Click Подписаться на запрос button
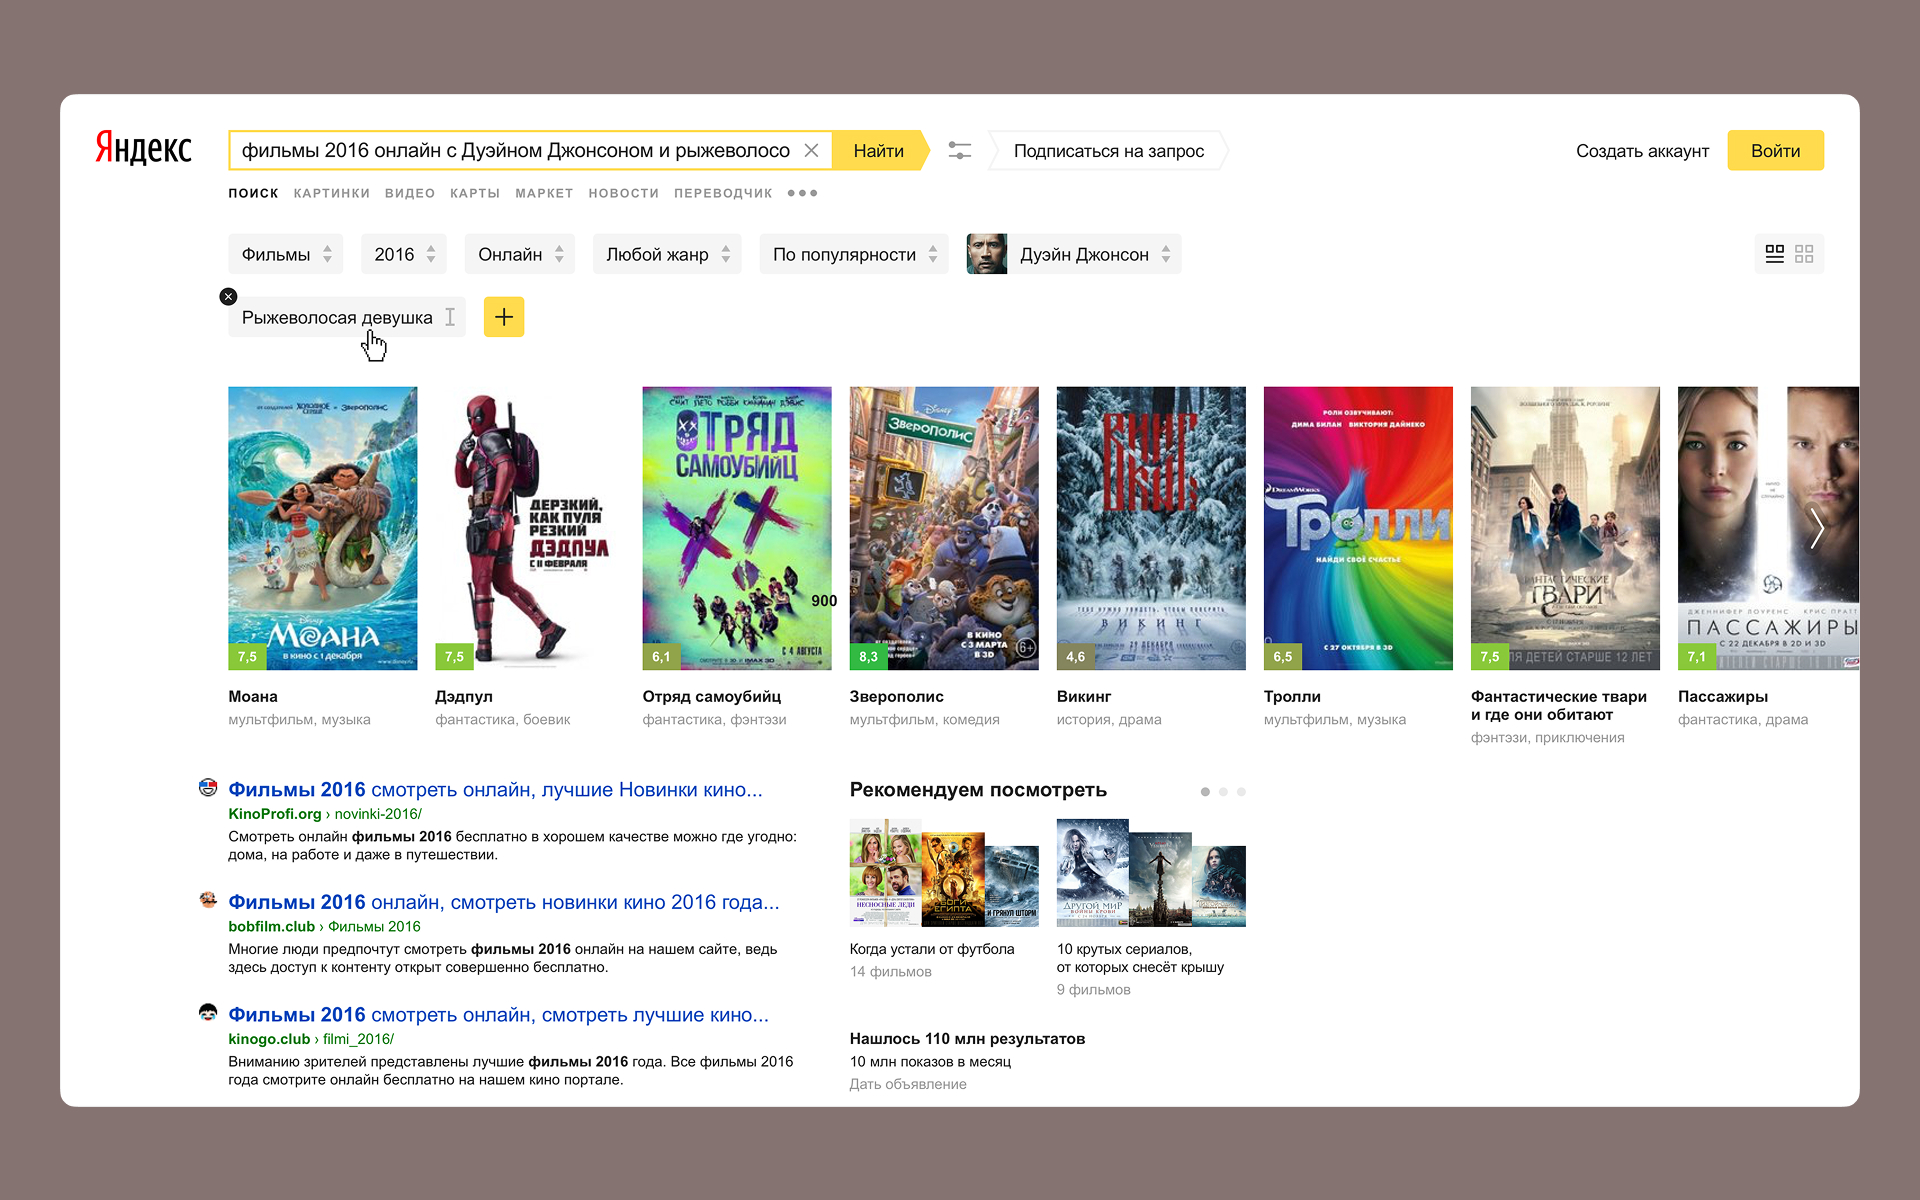This screenshot has width=1920, height=1200. (1108, 150)
